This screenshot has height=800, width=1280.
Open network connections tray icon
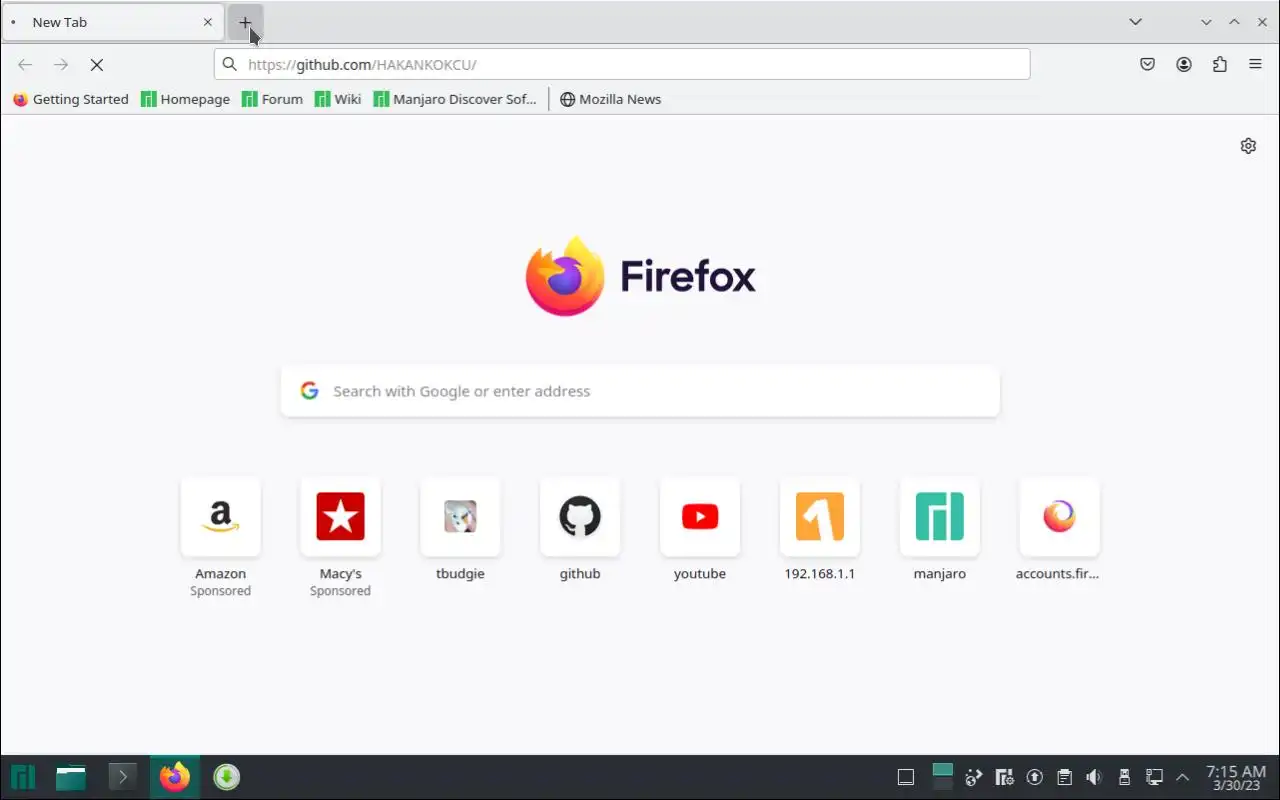pyautogui.click(x=1154, y=777)
